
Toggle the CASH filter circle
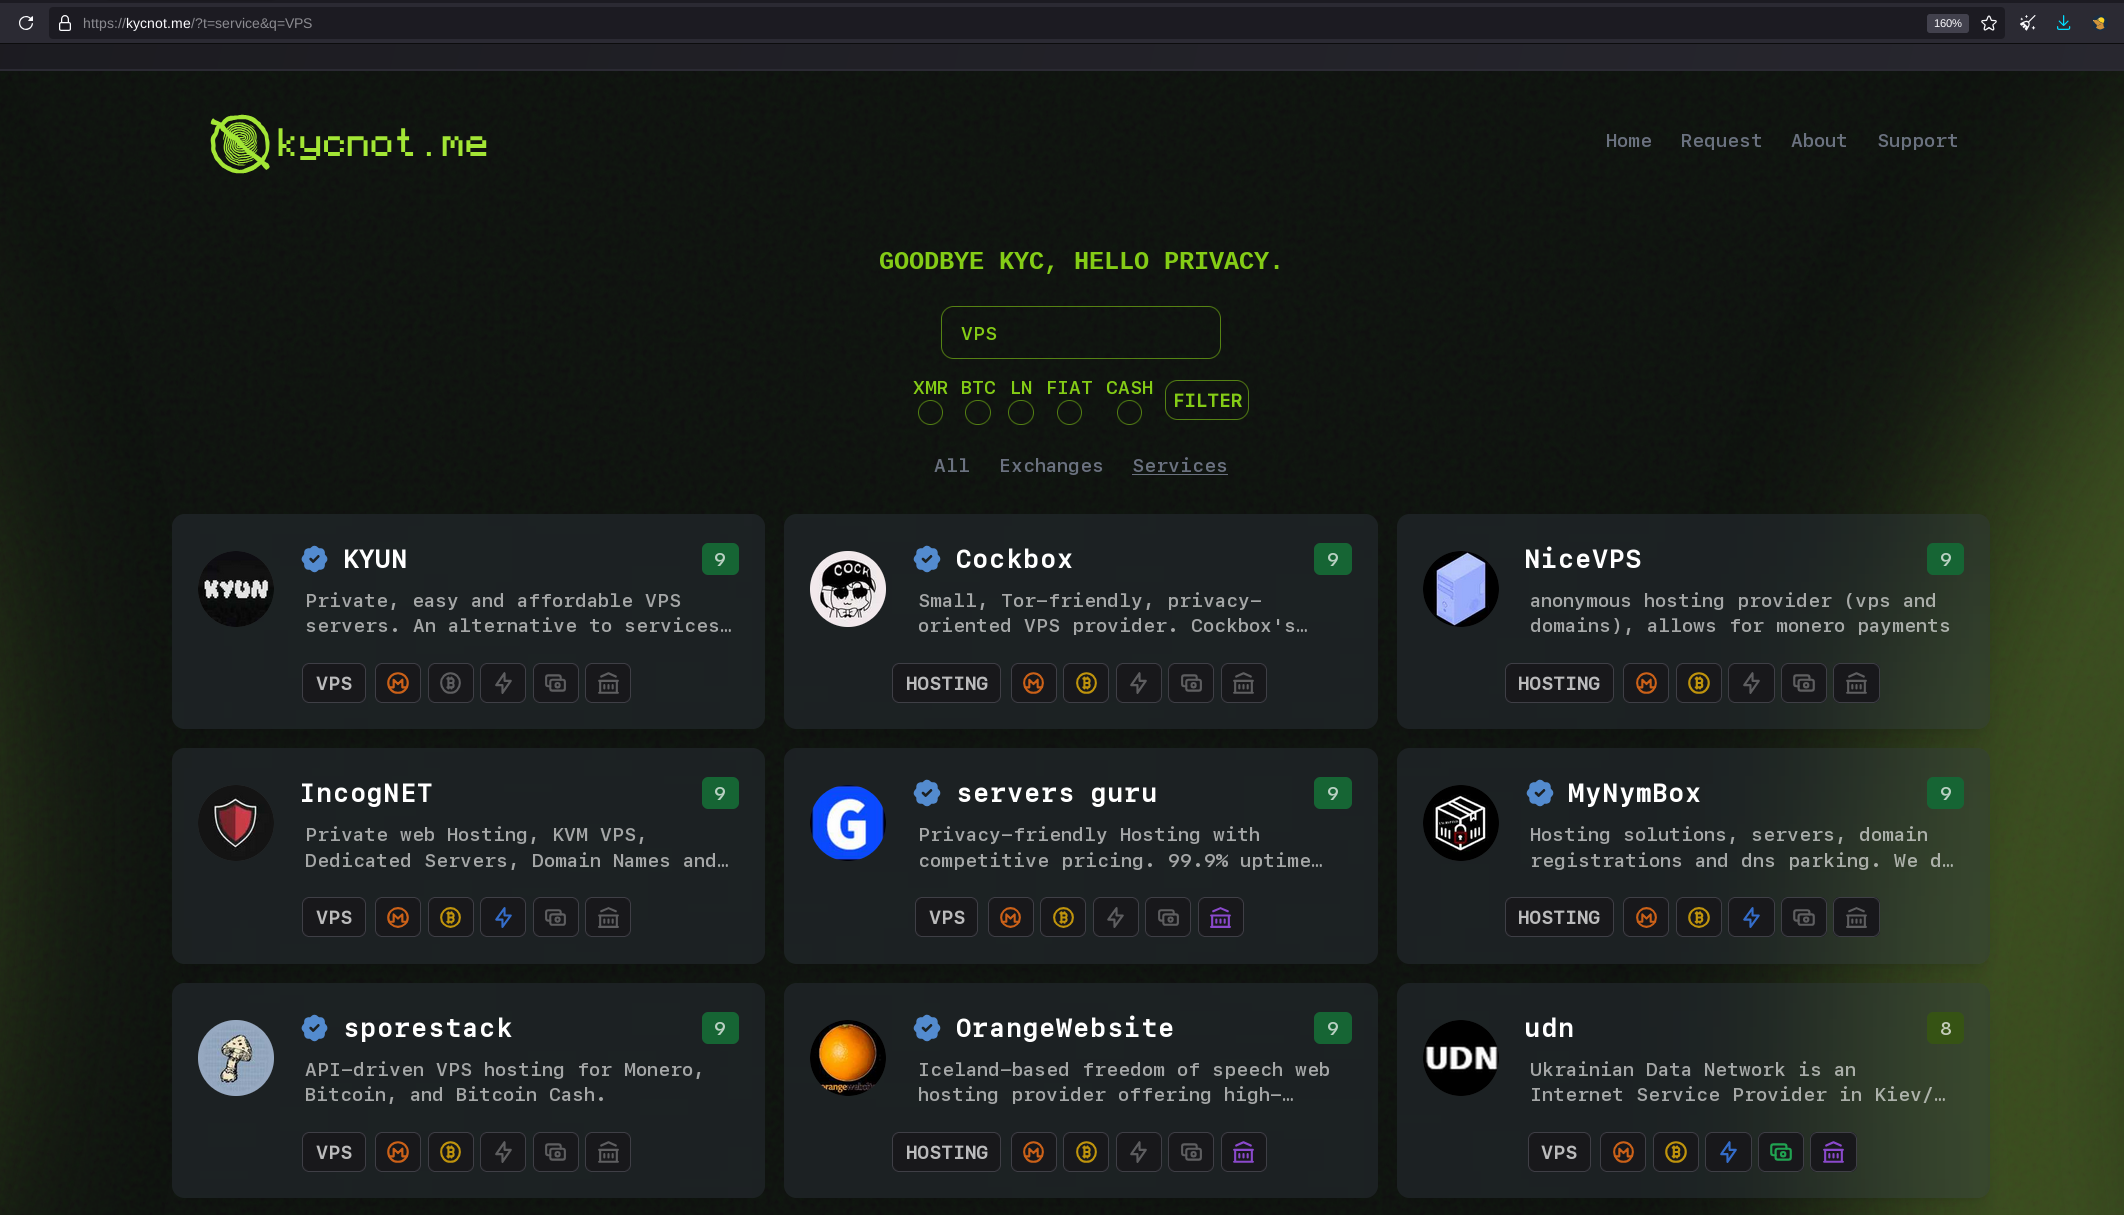[1129, 412]
